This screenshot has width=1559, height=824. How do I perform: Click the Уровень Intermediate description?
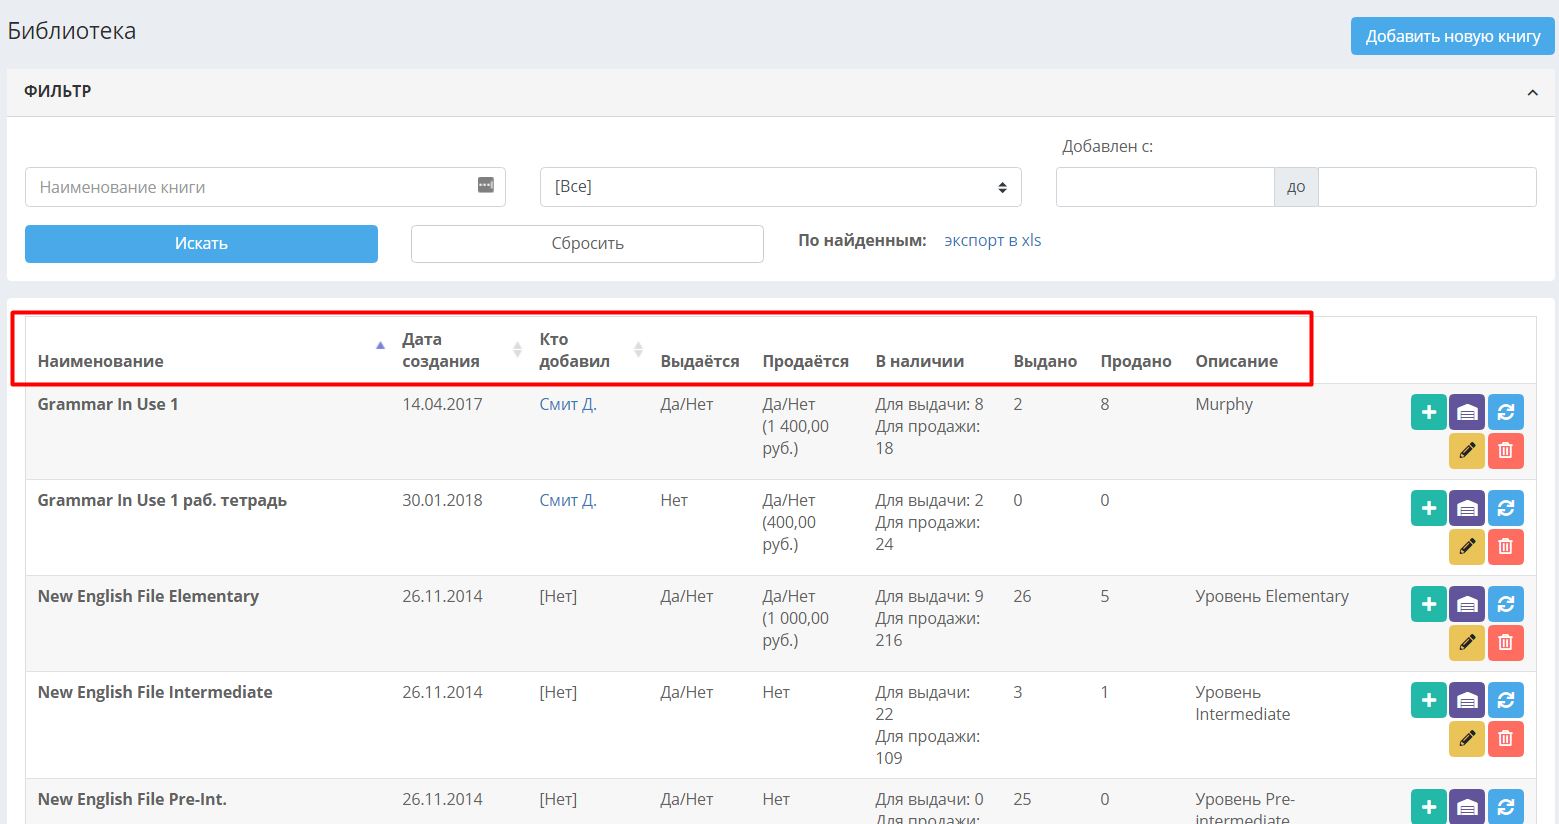pos(1243,703)
